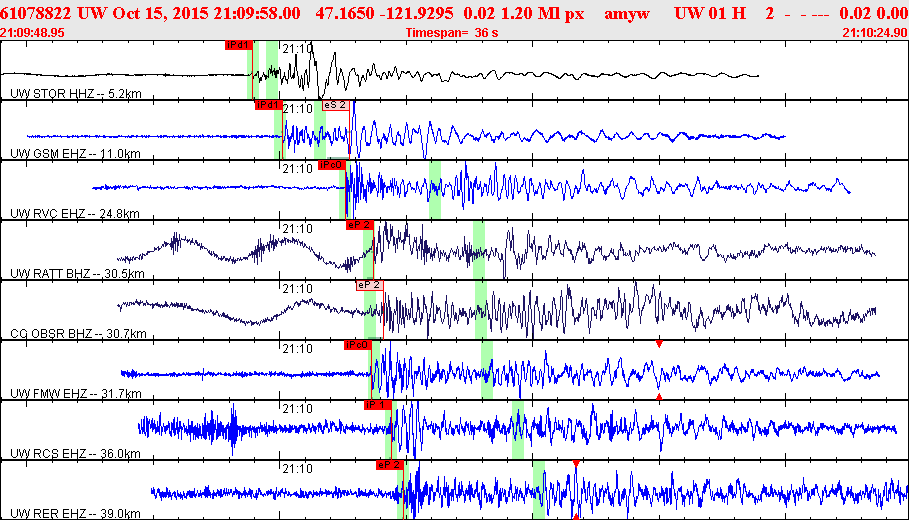The width and height of the screenshot is (909, 520).
Task: Click the 21:09:48.95 start time label
Action: click(33, 32)
